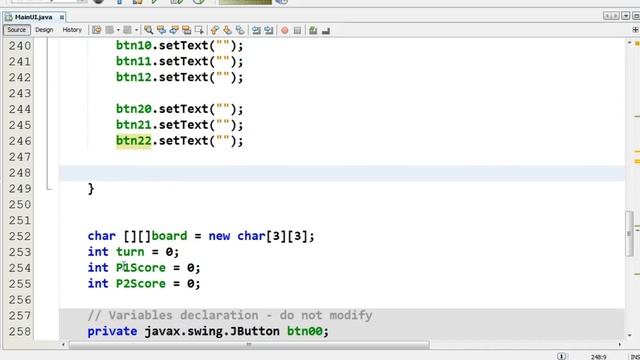640x360 pixels.
Task: Shift Line Left icon
Action: (256, 30)
